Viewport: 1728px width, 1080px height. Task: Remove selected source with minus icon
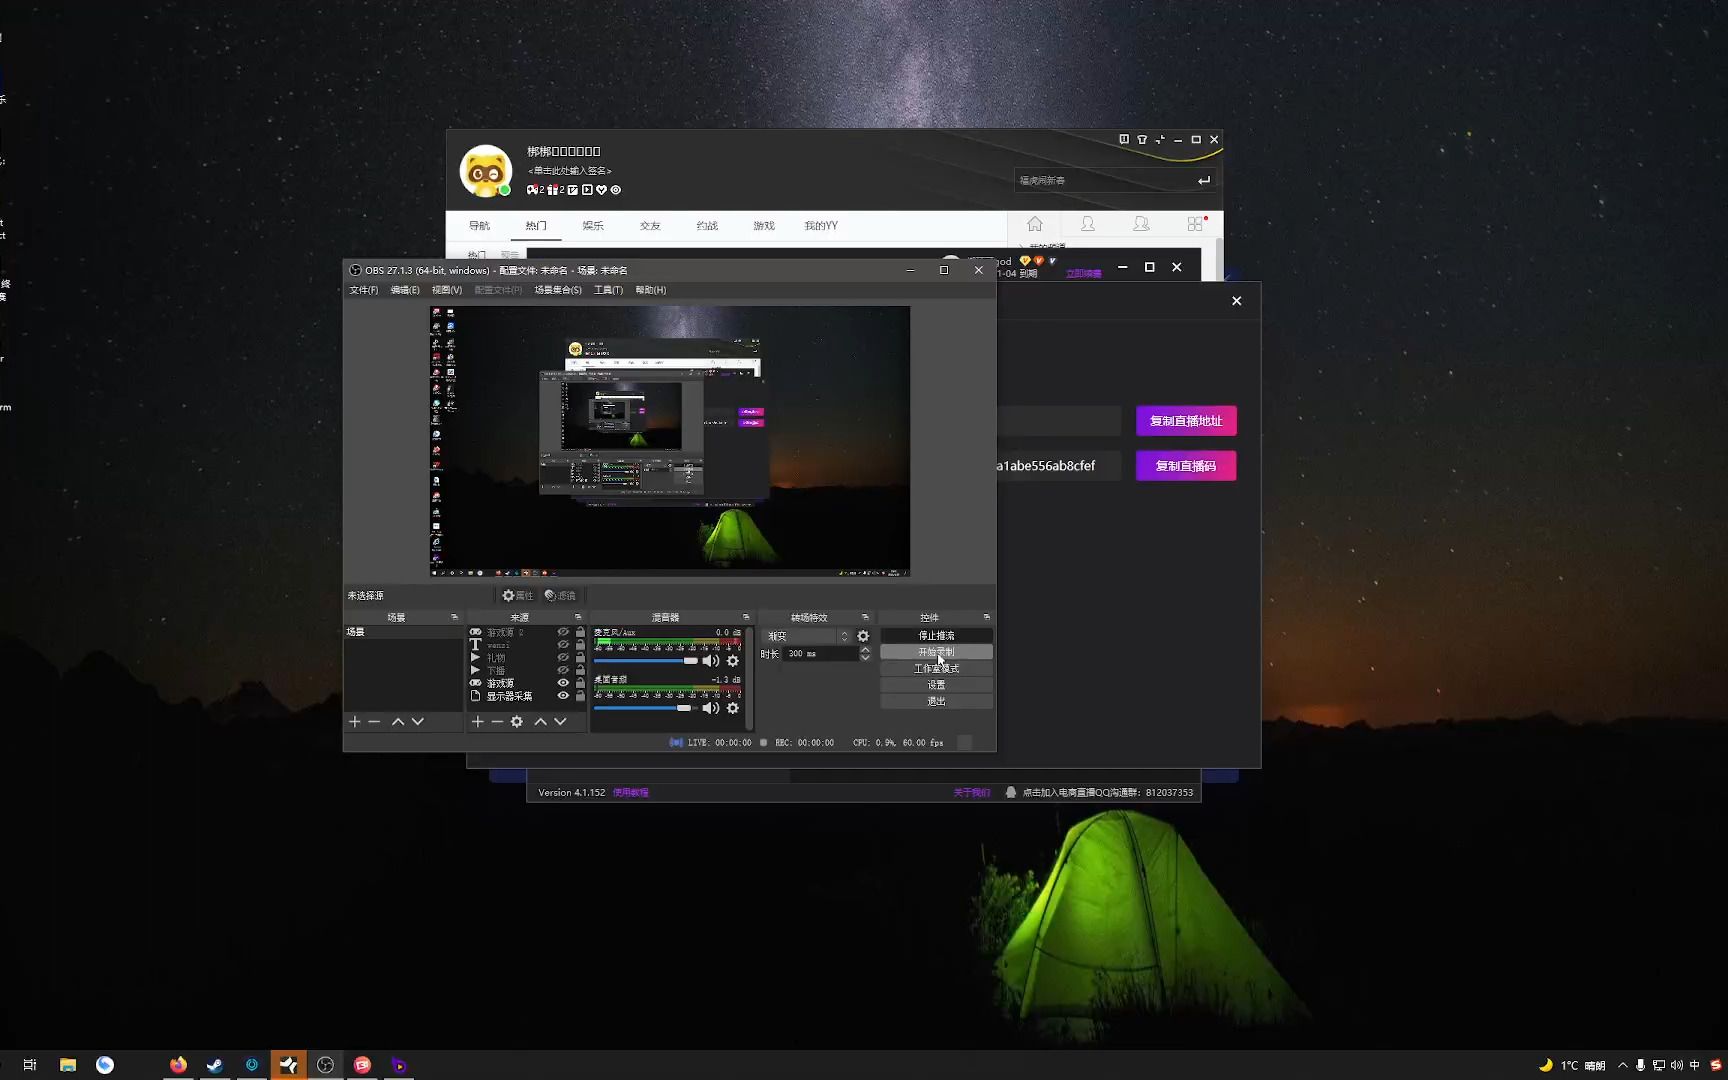tap(497, 721)
